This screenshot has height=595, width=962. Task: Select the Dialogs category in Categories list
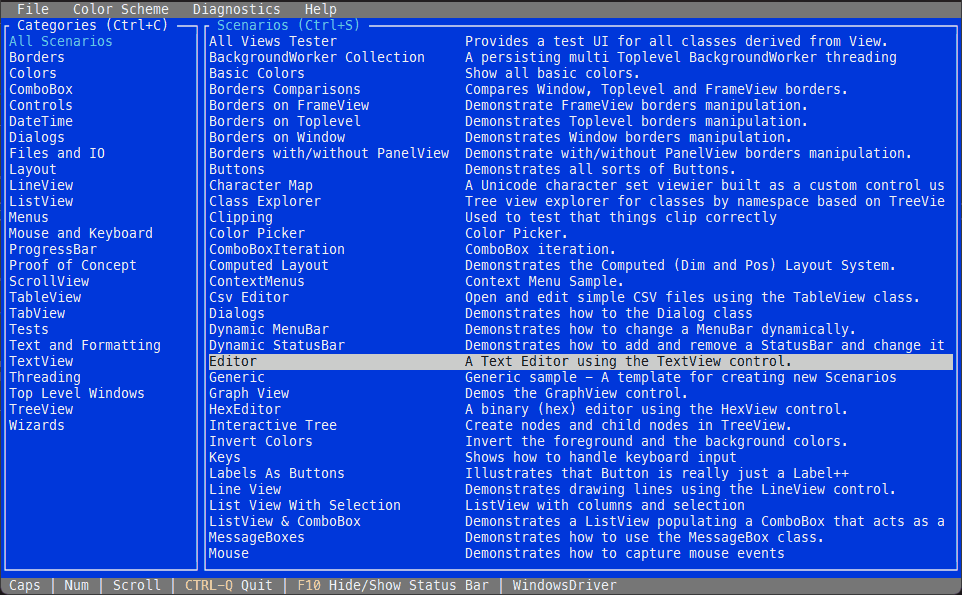pyautogui.click(x=36, y=137)
